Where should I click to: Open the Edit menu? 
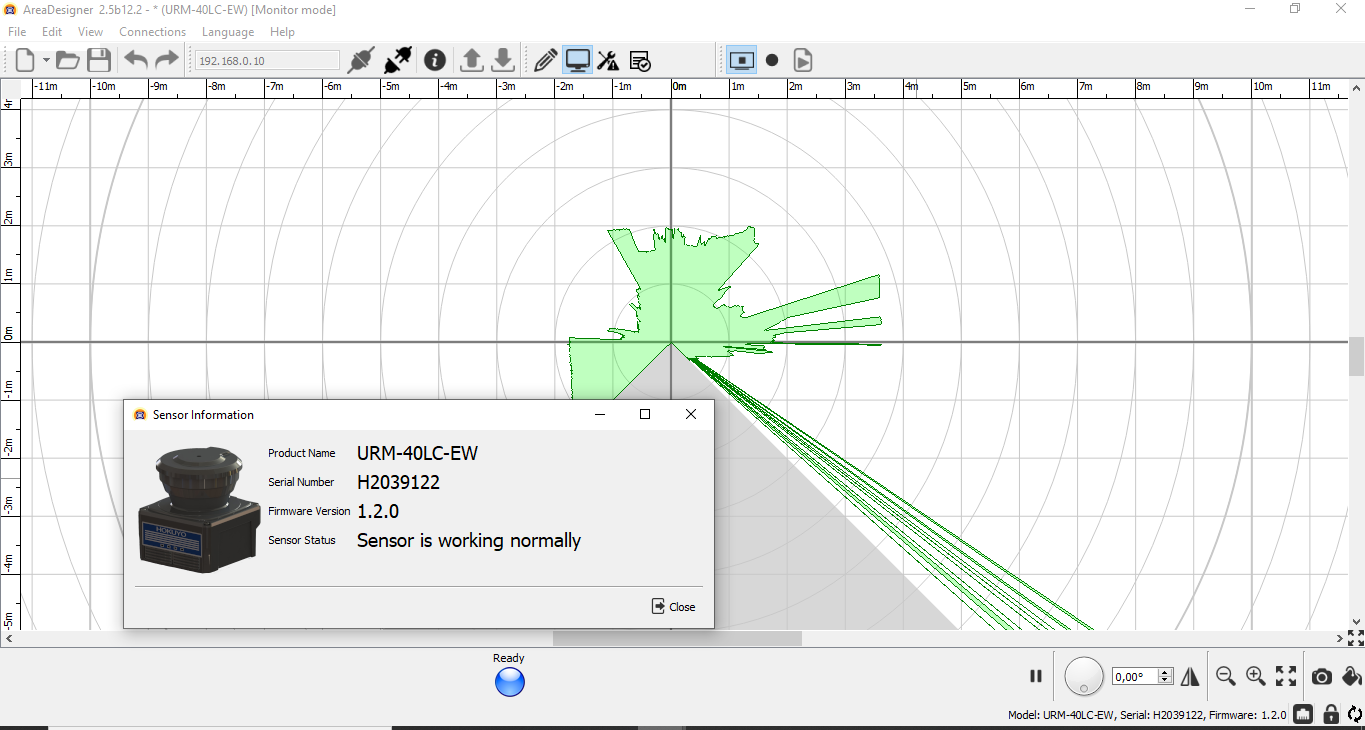pos(52,32)
